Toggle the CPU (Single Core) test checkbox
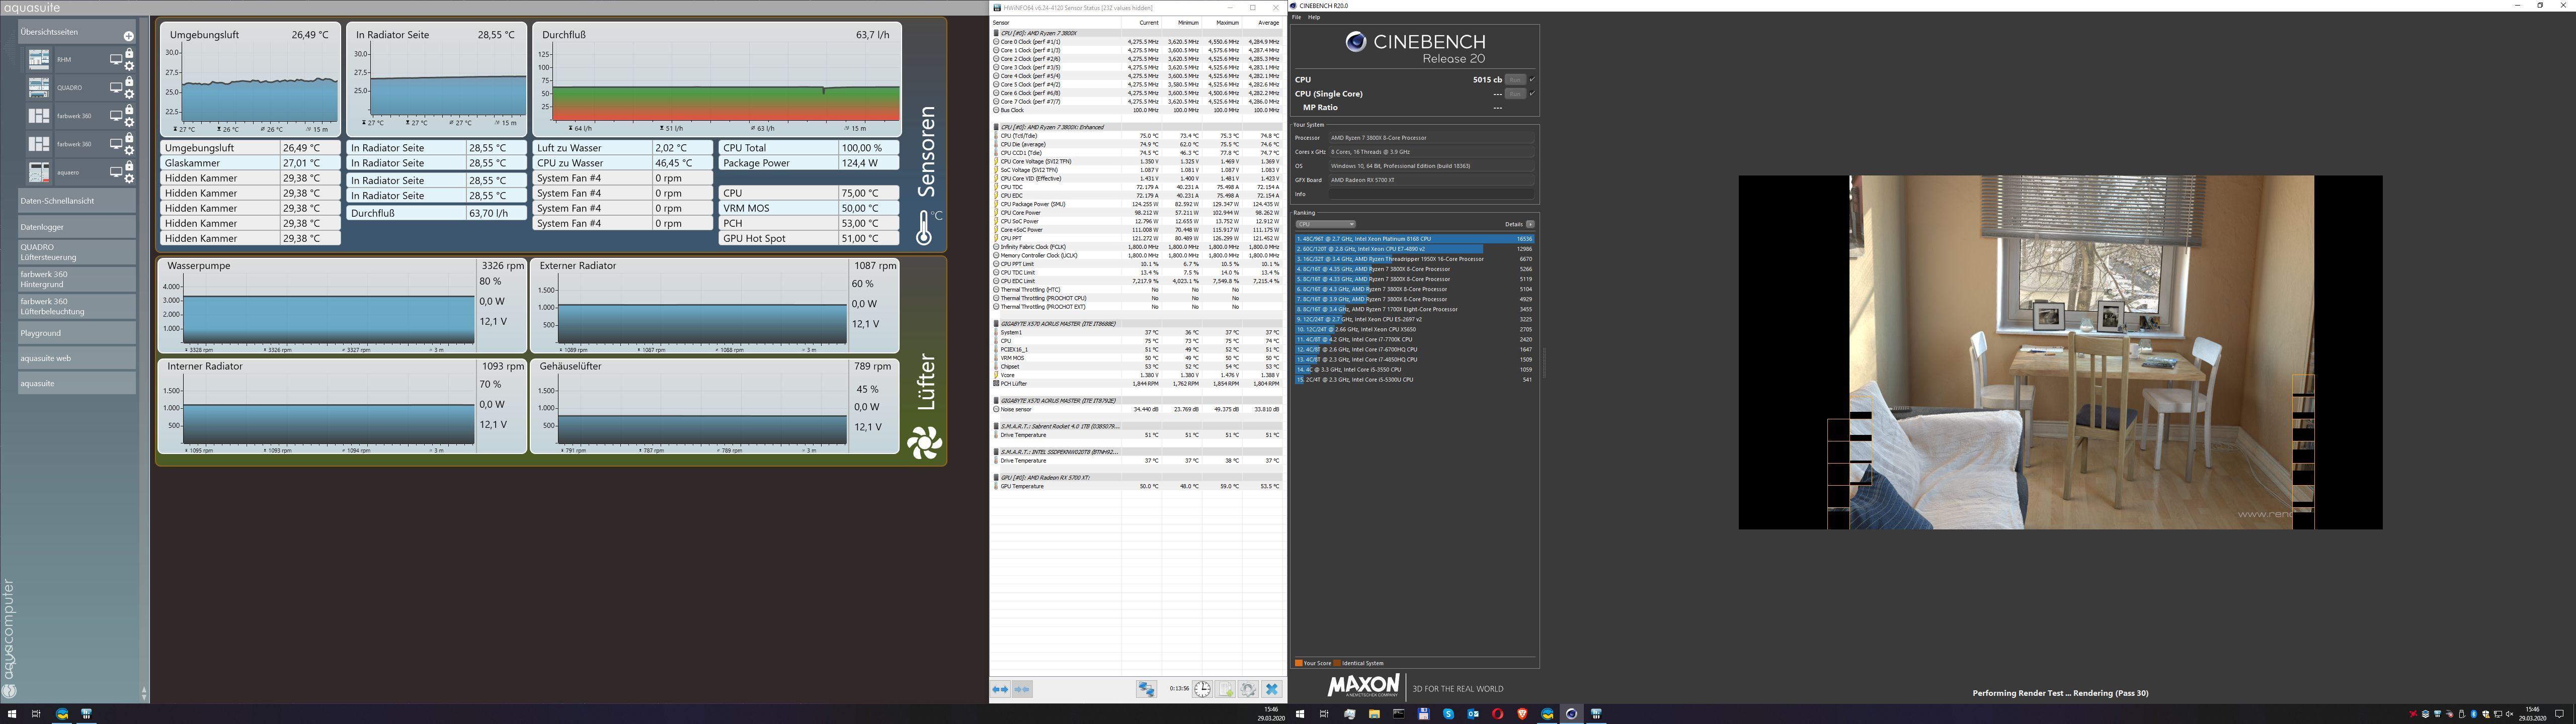2576x724 pixels. tap(1532, 94)
